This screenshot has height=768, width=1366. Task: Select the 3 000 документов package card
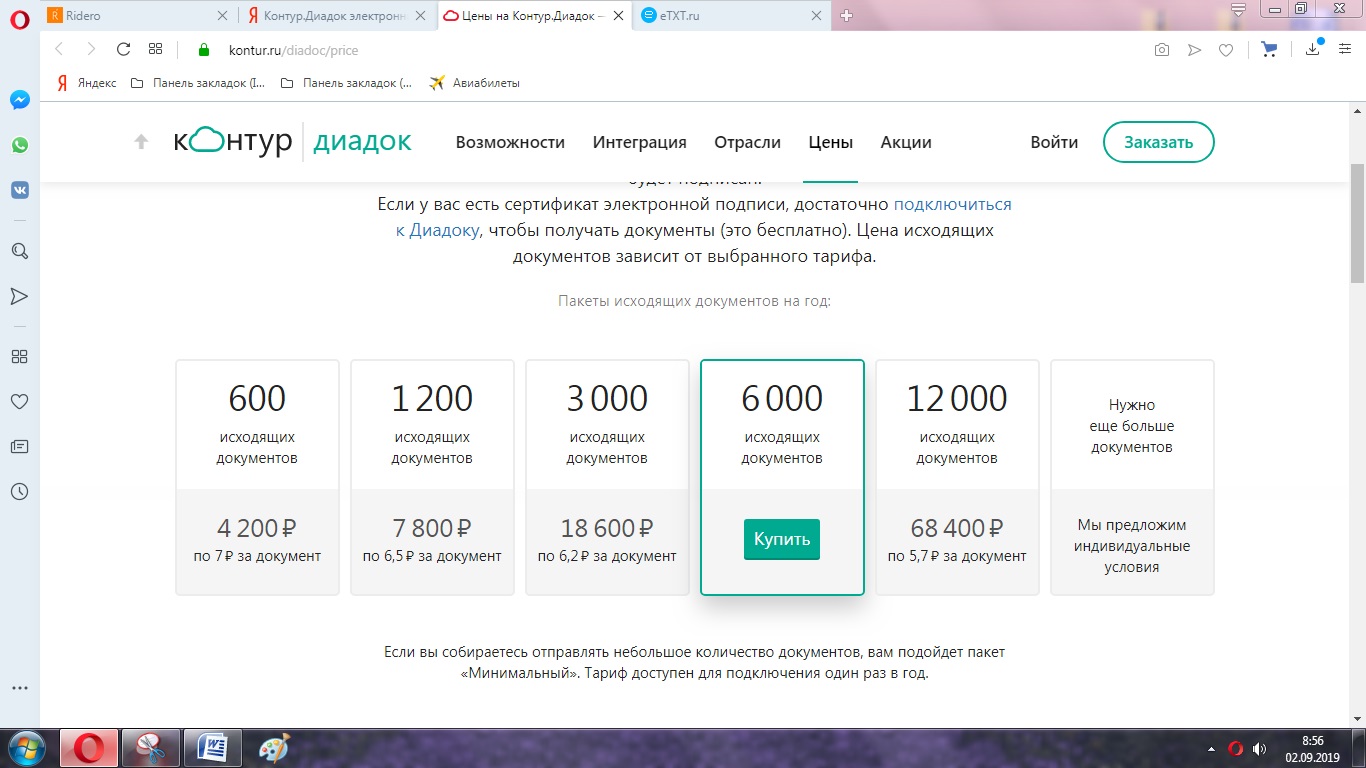[x=607, y=477]
